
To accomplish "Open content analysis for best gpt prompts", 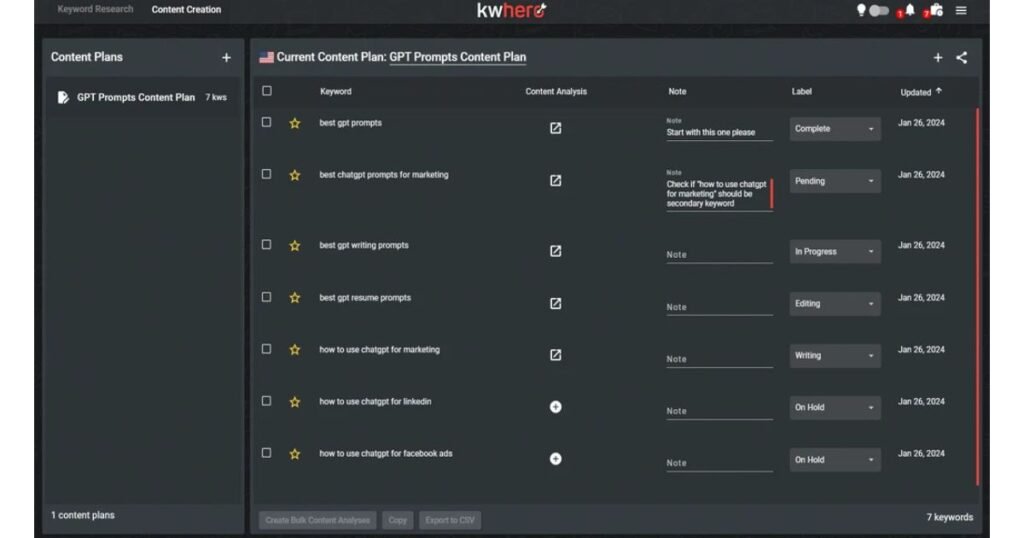I will point(555,128).
